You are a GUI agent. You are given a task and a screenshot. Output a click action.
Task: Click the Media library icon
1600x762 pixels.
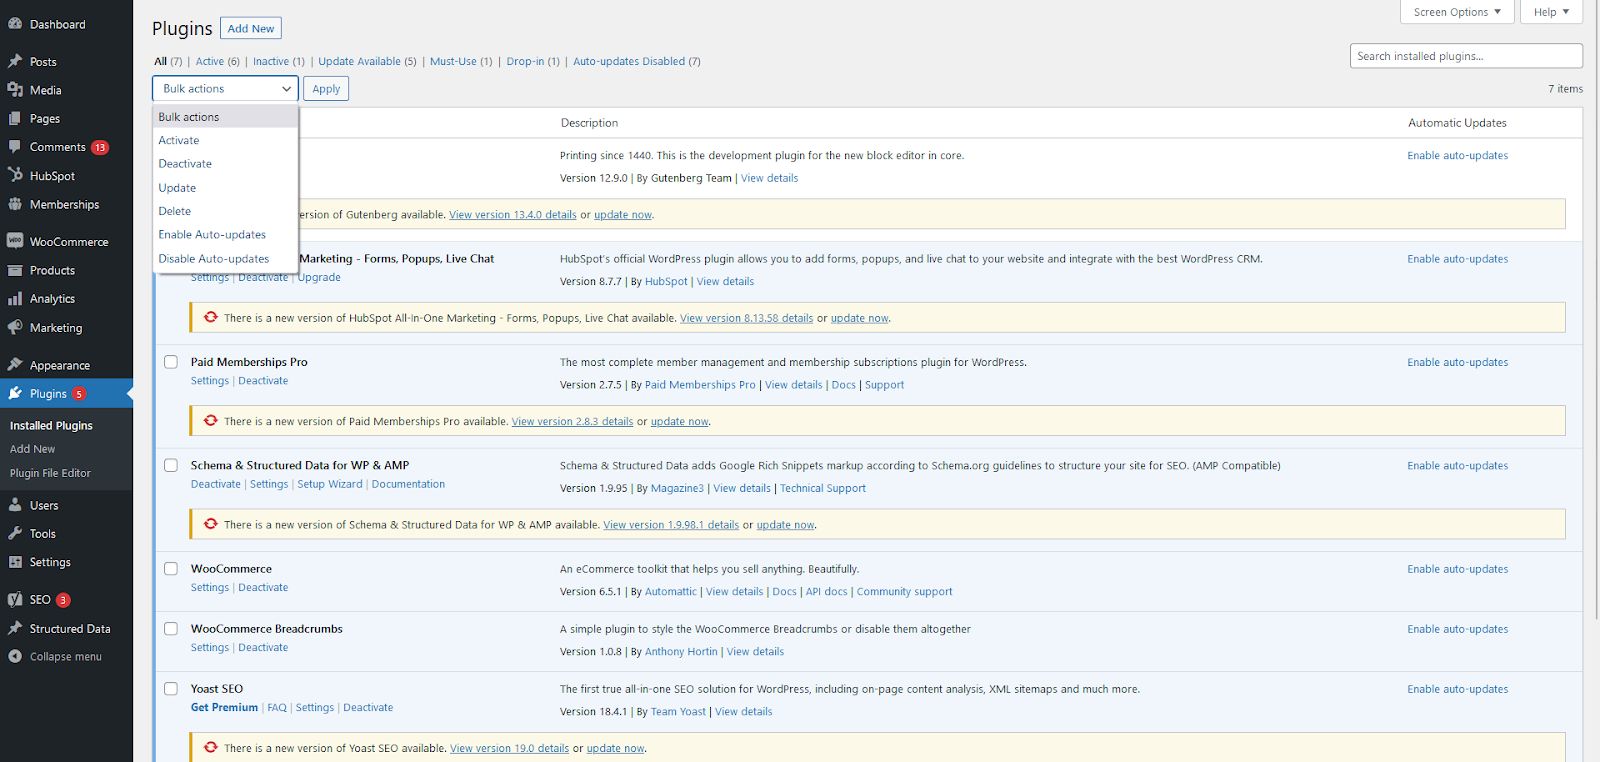click(15, 90)
